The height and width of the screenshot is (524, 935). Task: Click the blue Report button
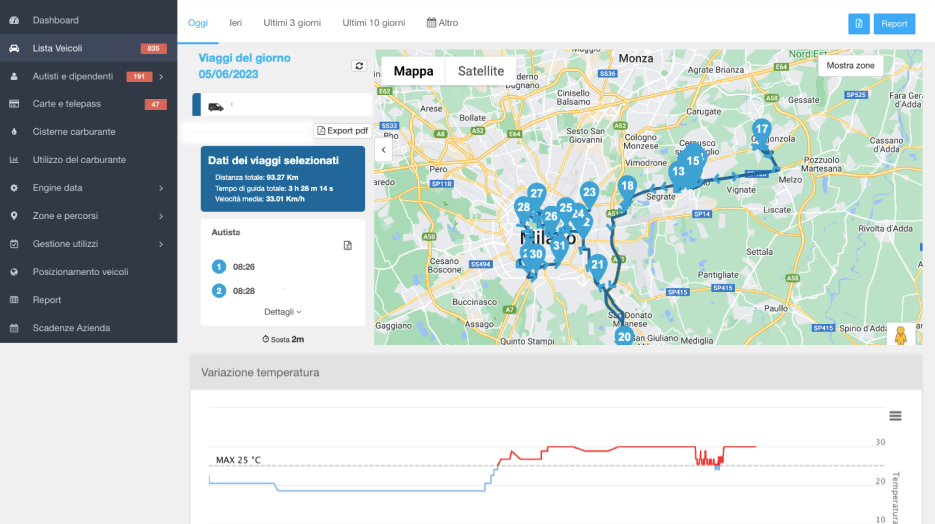[894, 24]
